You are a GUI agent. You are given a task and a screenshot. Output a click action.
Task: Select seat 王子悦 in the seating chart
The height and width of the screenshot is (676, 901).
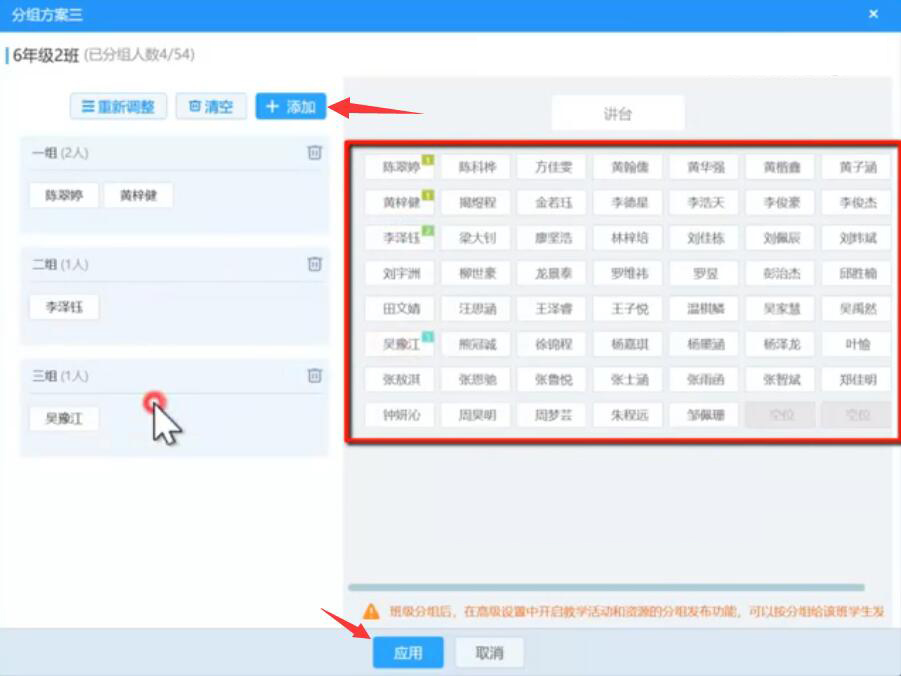(x=629, y=309)
